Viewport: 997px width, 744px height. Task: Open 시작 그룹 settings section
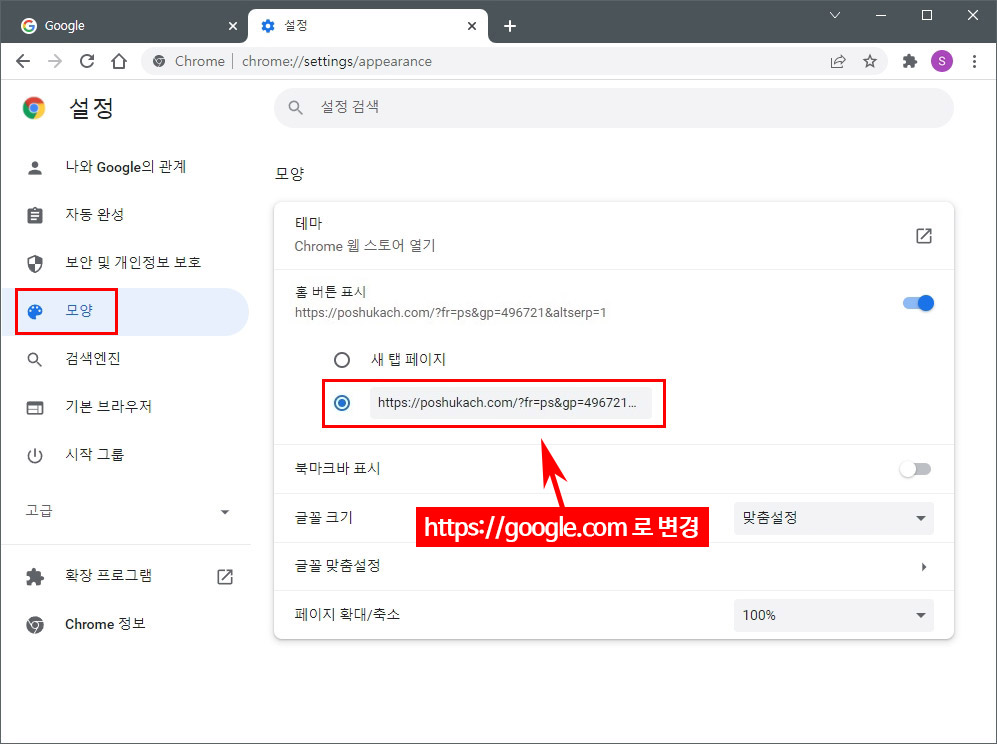pos(126,456)
